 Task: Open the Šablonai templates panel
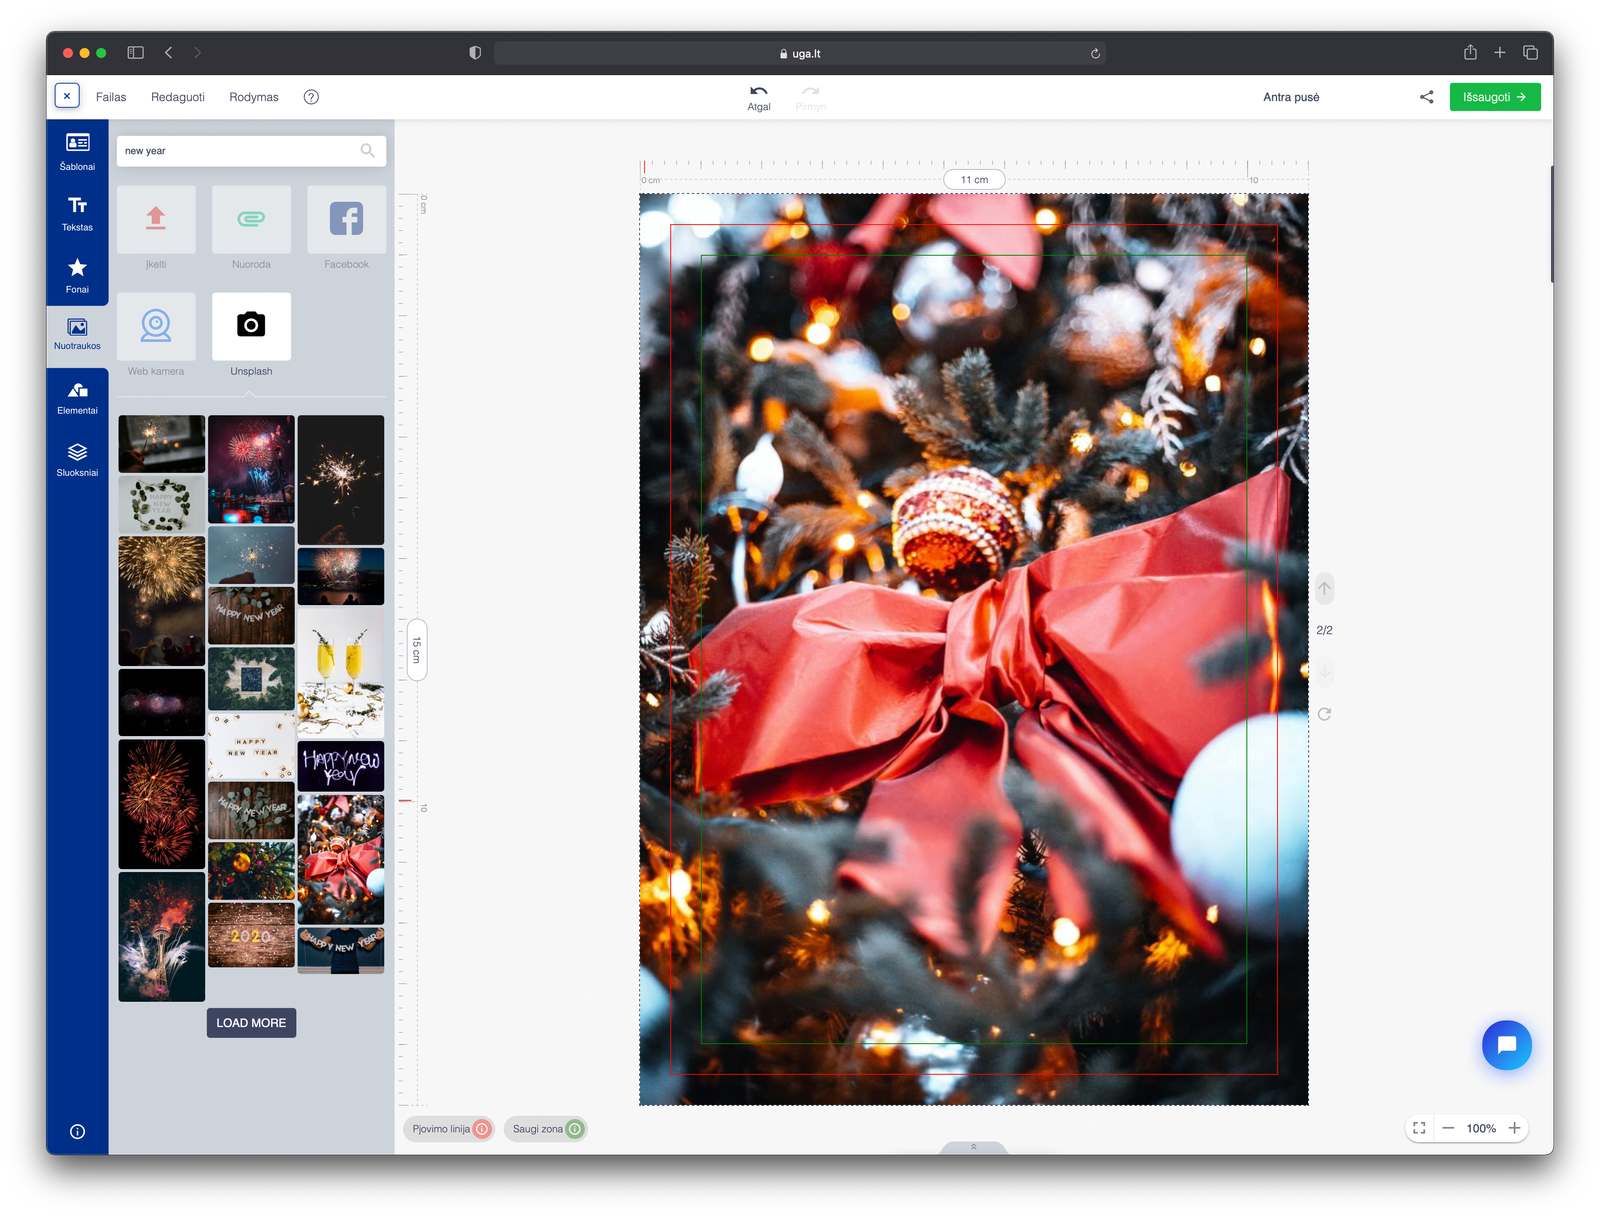(77, 151)
